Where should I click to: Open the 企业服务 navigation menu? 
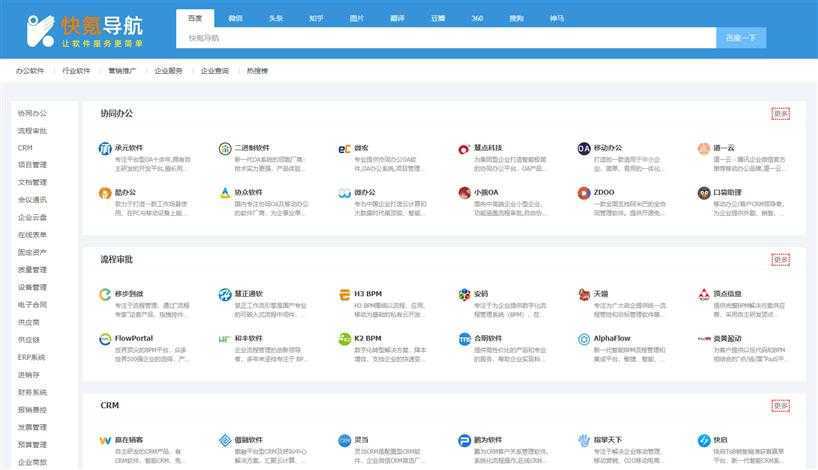coord(169,70)
